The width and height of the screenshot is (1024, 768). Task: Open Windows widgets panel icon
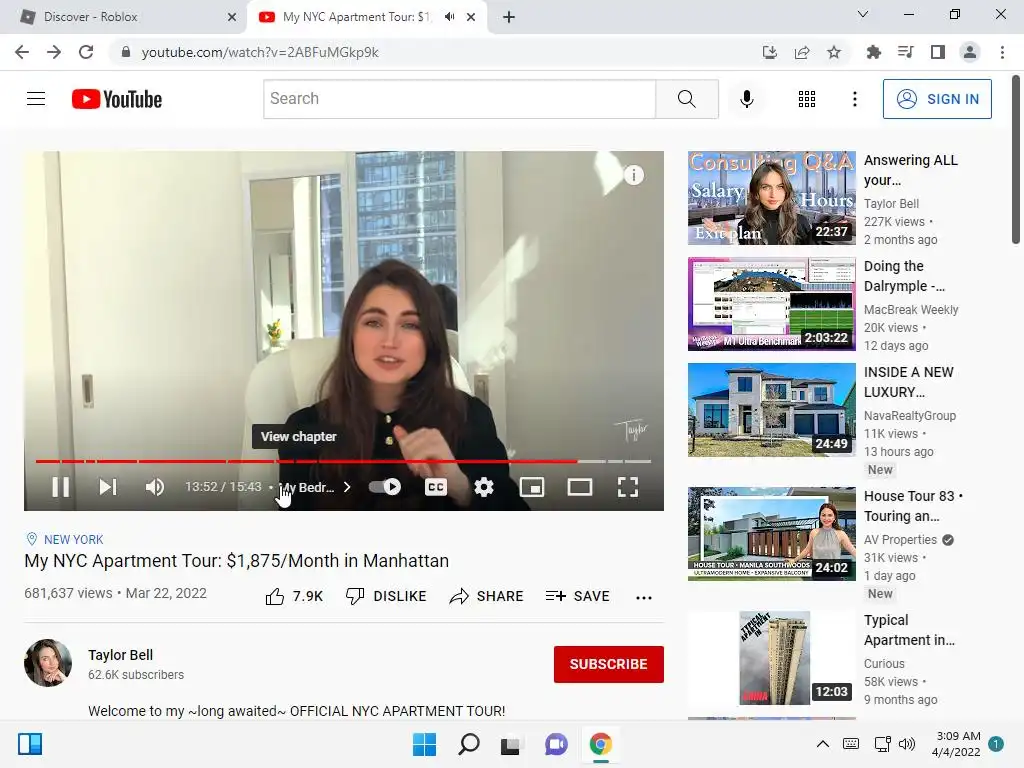pos(30,744)
